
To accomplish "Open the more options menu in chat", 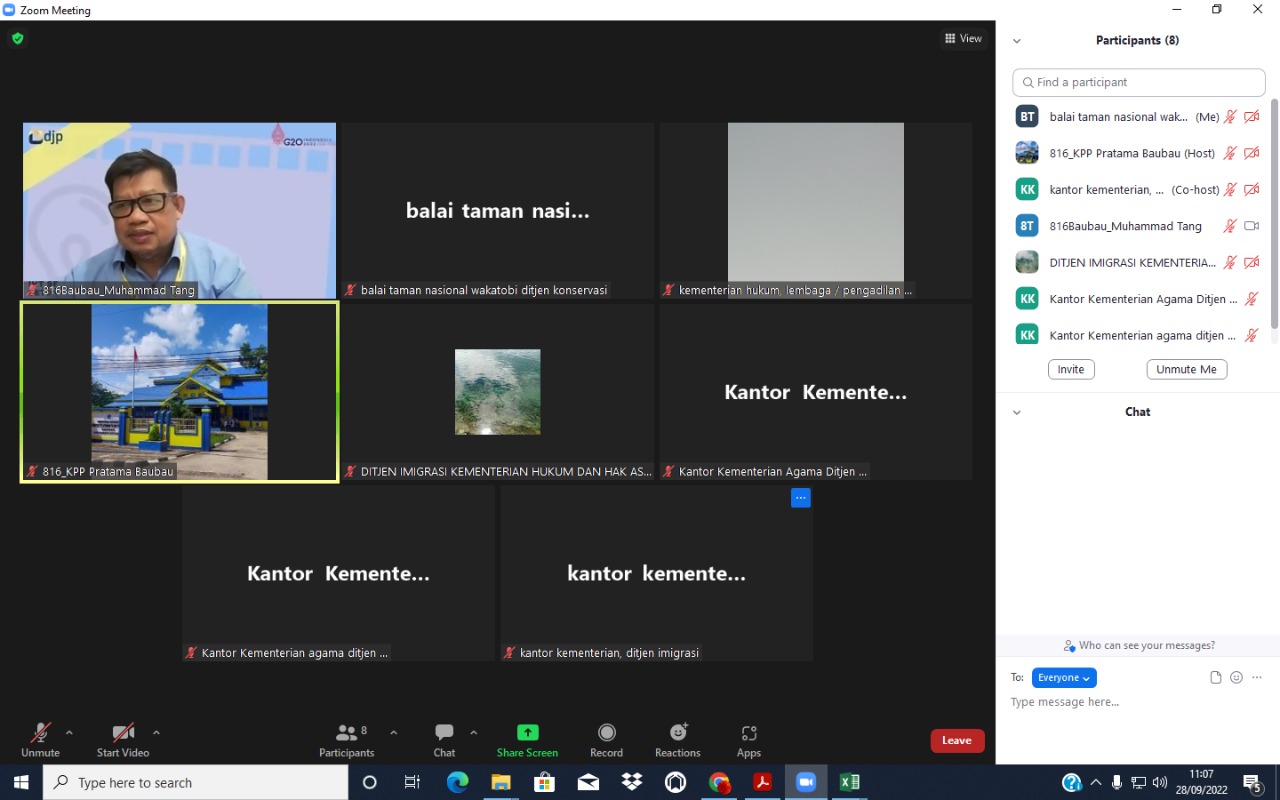I will (1257, 677).
